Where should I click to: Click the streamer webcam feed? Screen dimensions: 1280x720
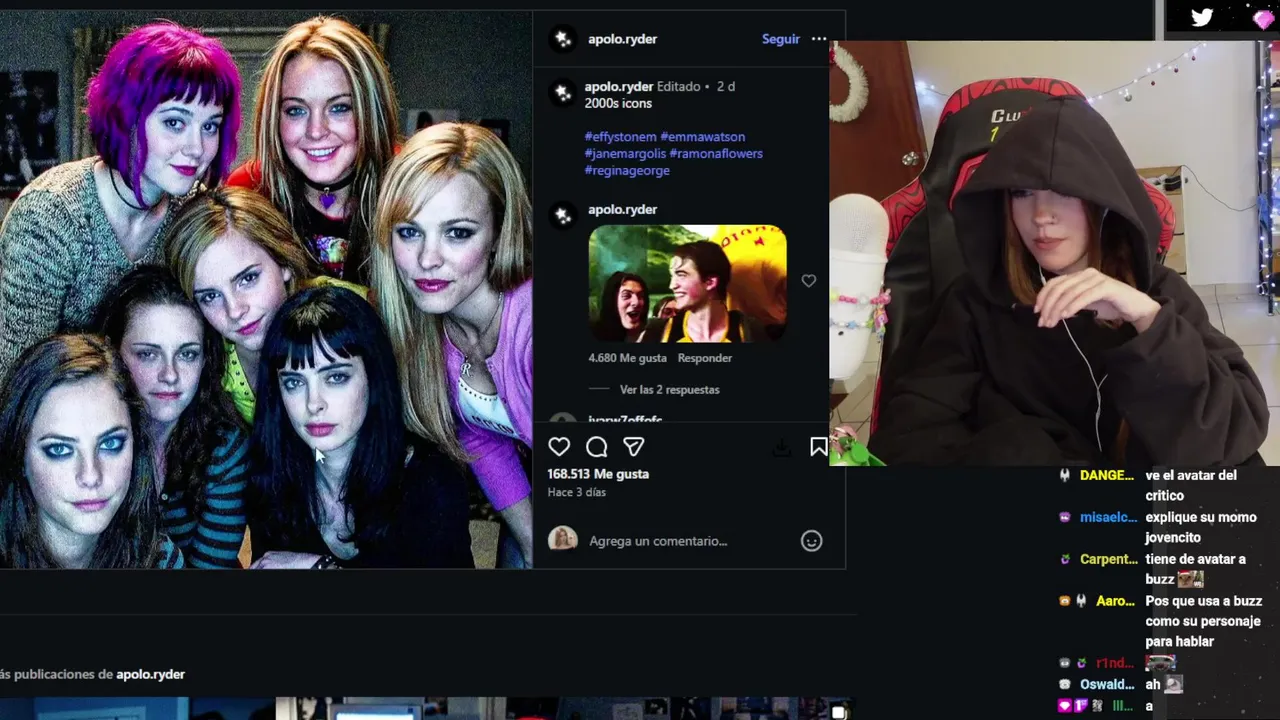[1054, 253]
